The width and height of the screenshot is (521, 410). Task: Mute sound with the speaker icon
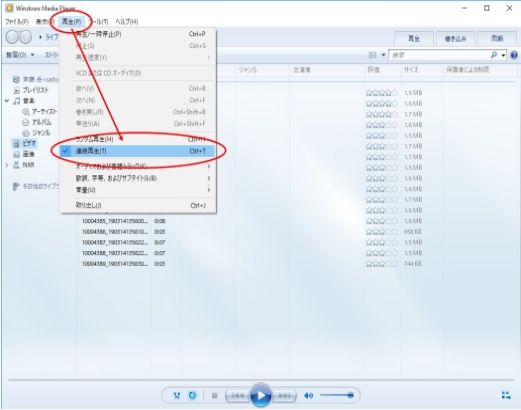click(308, 395)
